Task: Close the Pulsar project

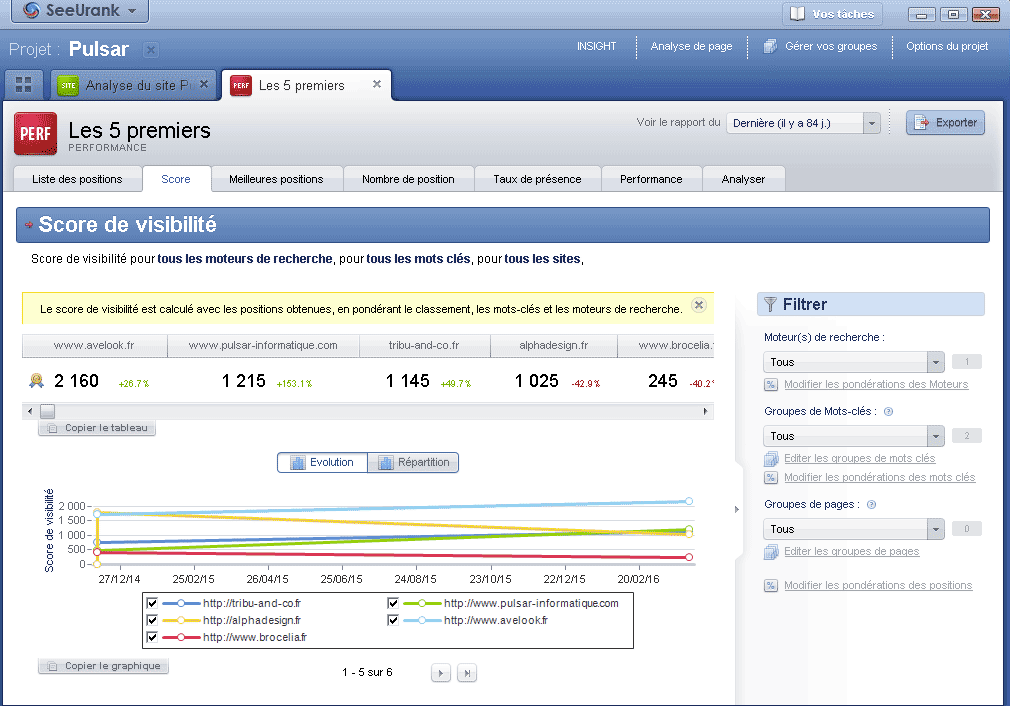Action: click(151, 50)
